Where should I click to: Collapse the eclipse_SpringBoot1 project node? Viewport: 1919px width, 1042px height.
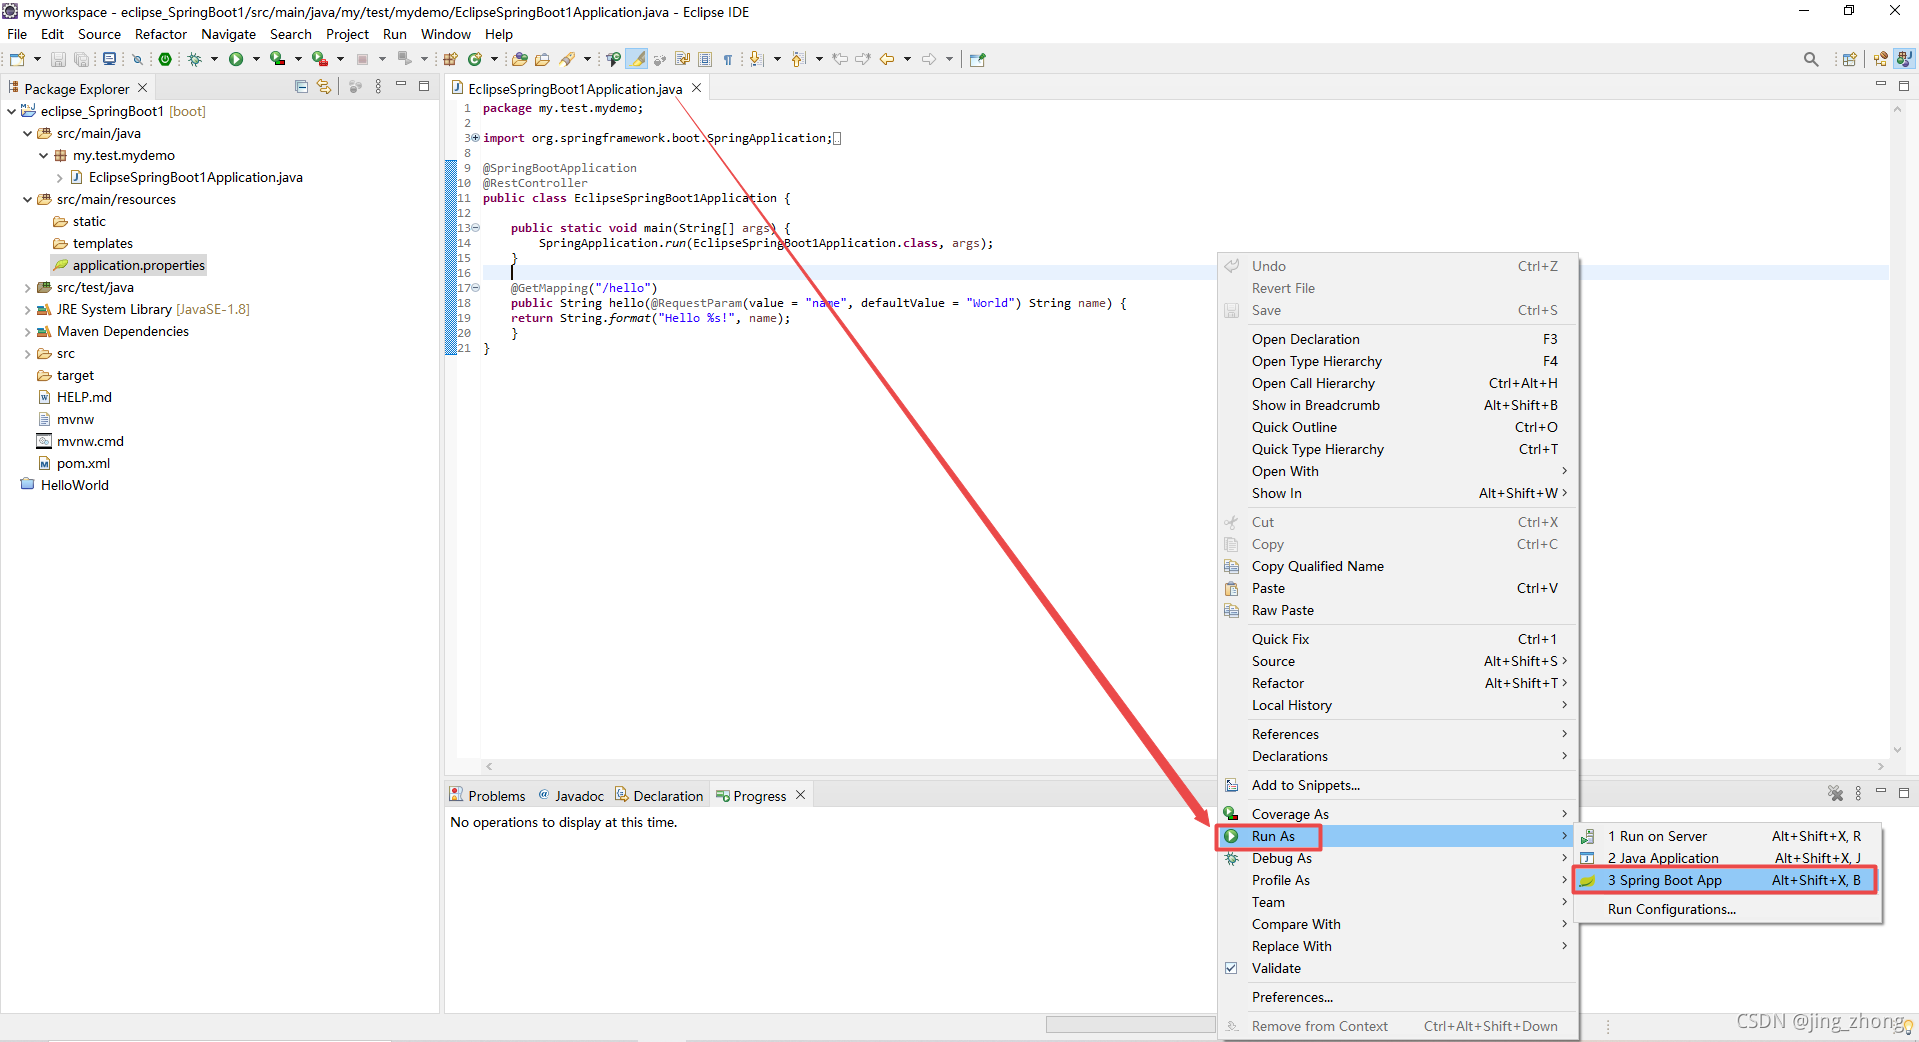point(11,111)
